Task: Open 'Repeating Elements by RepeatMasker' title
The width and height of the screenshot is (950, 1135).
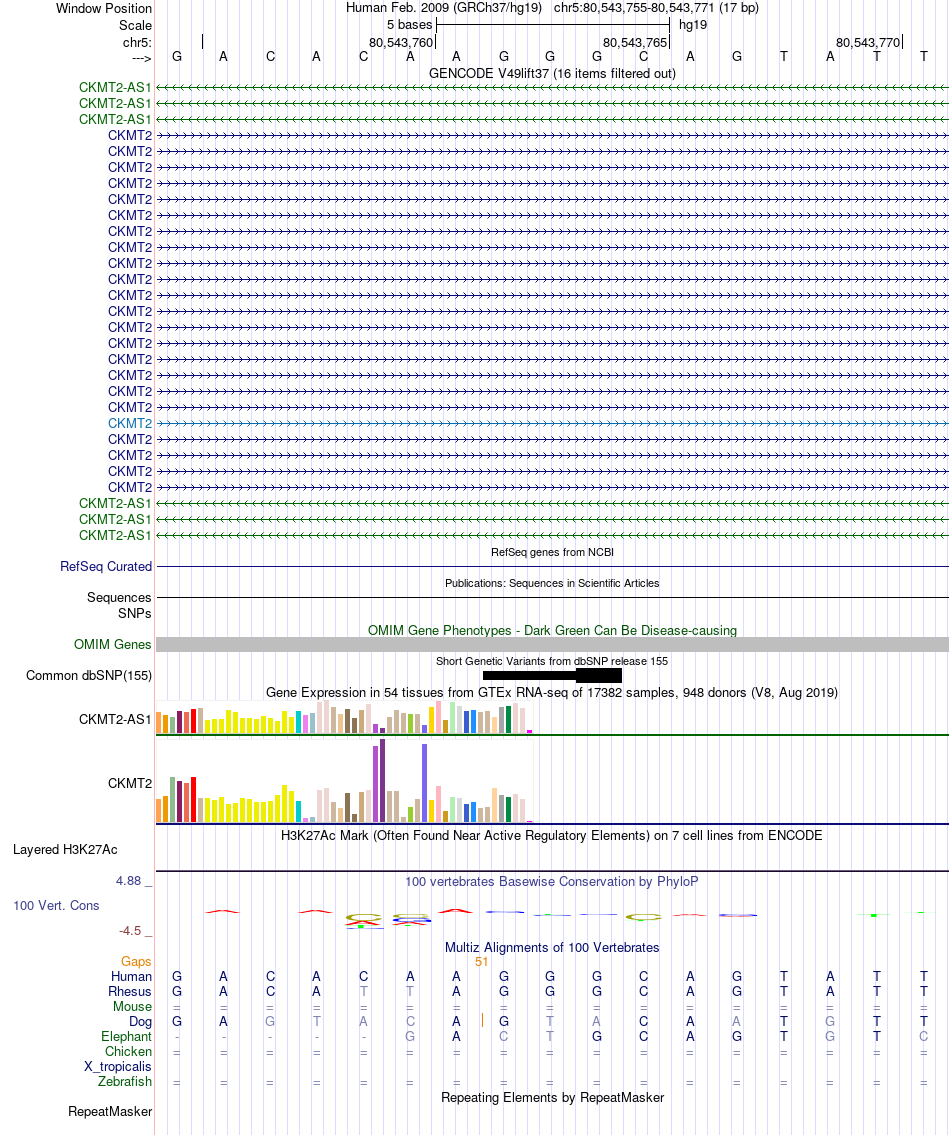Action: coord(552,1097)
